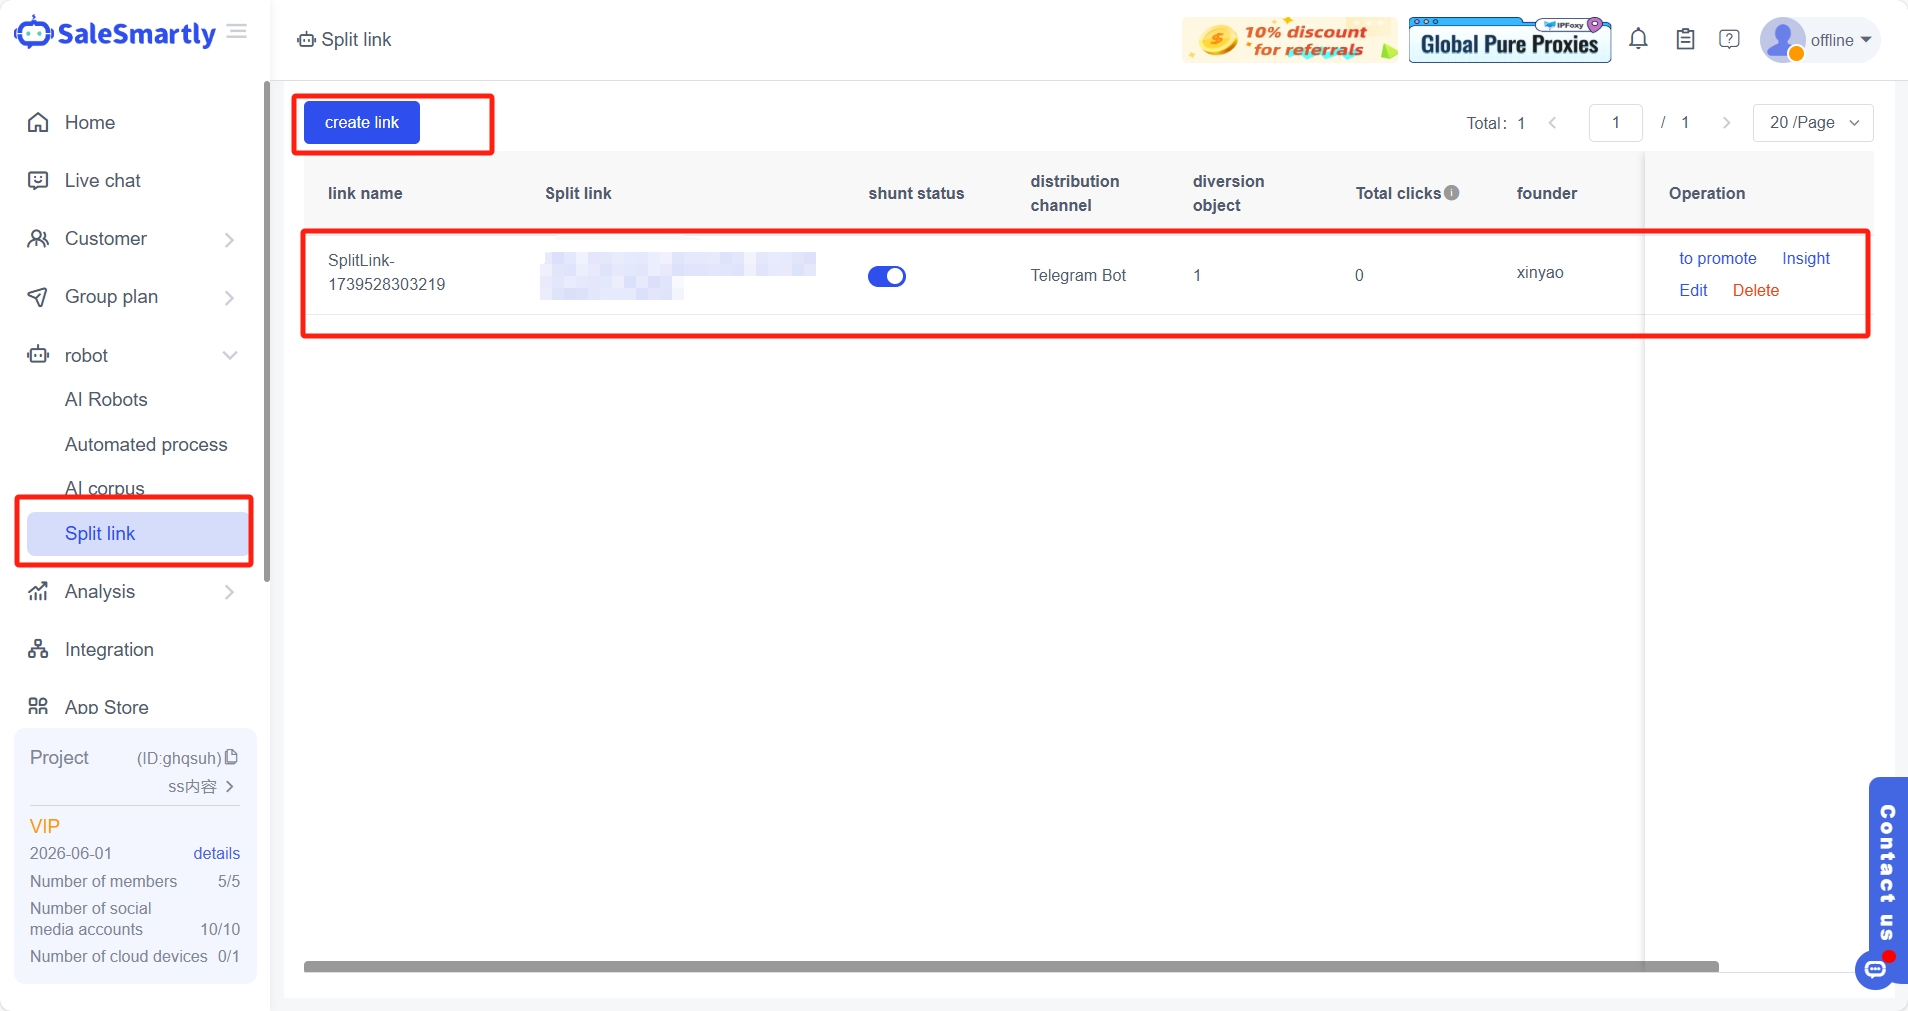Go to Live chat in sidebar
The width and height of the screenshot is (1908, 1011).
[102, 181]
